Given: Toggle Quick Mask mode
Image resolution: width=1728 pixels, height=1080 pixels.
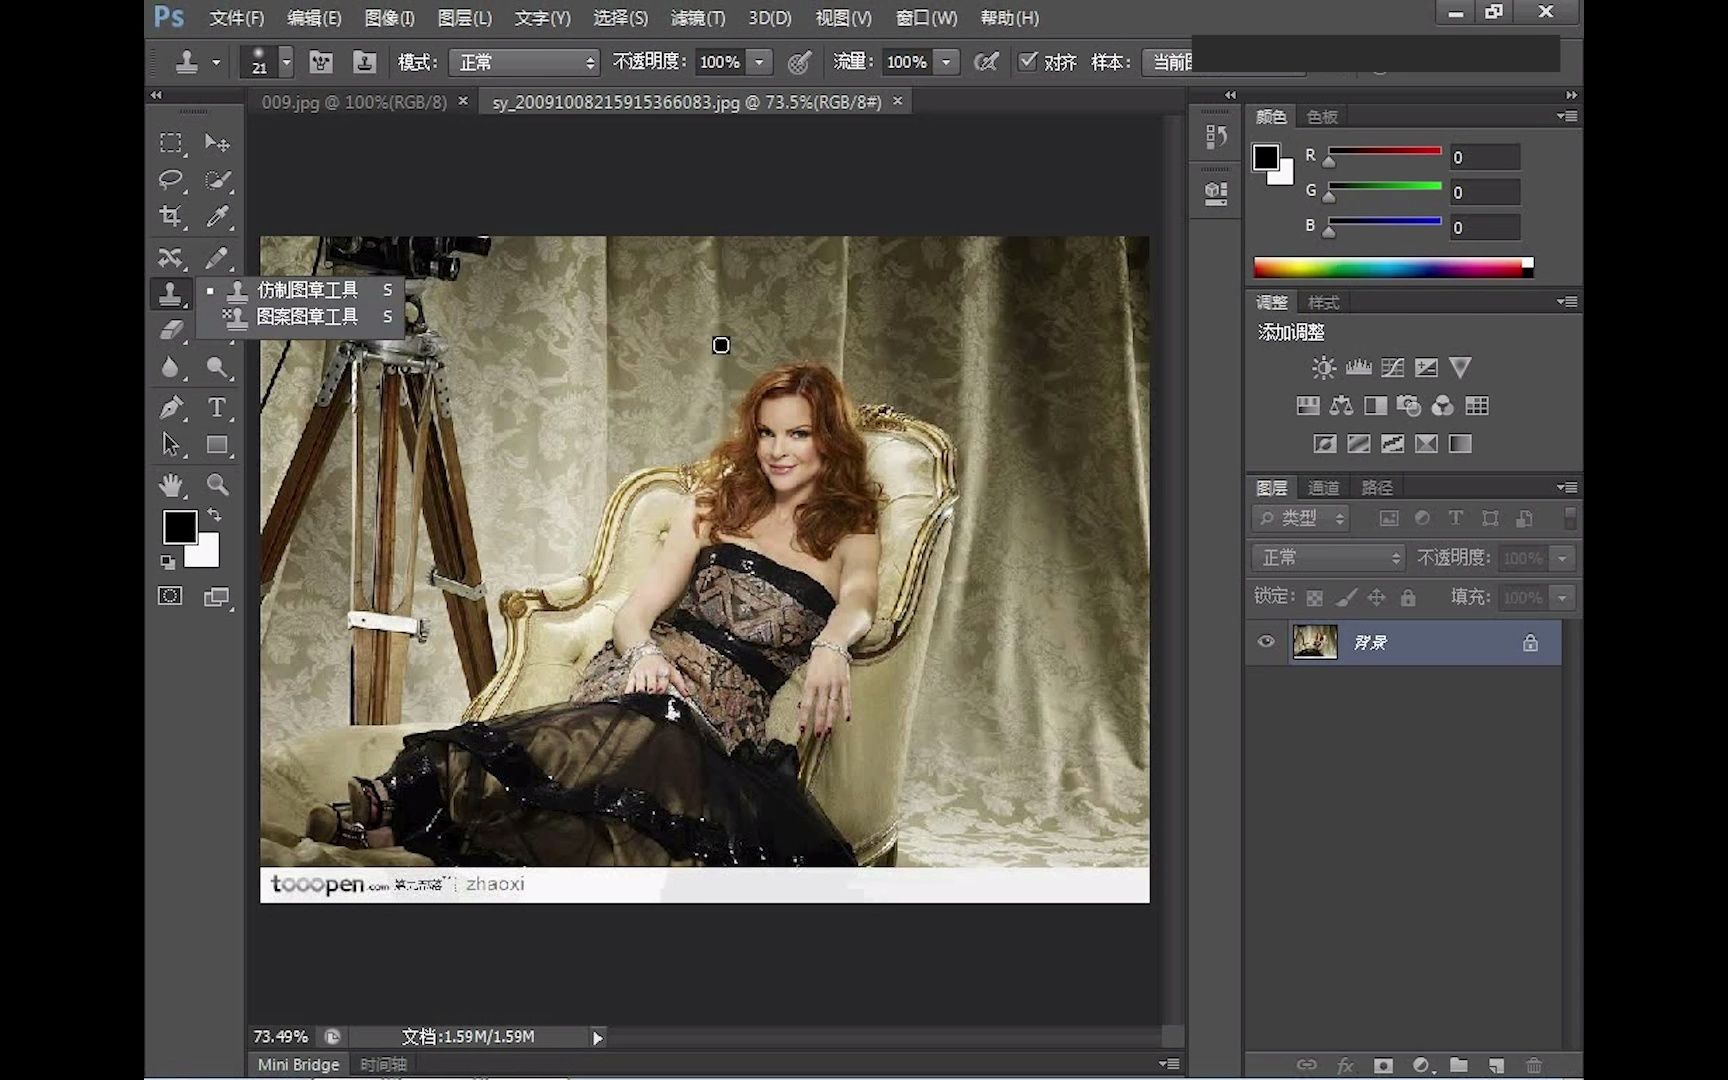Looking at the screenshot, I should 170,597.
